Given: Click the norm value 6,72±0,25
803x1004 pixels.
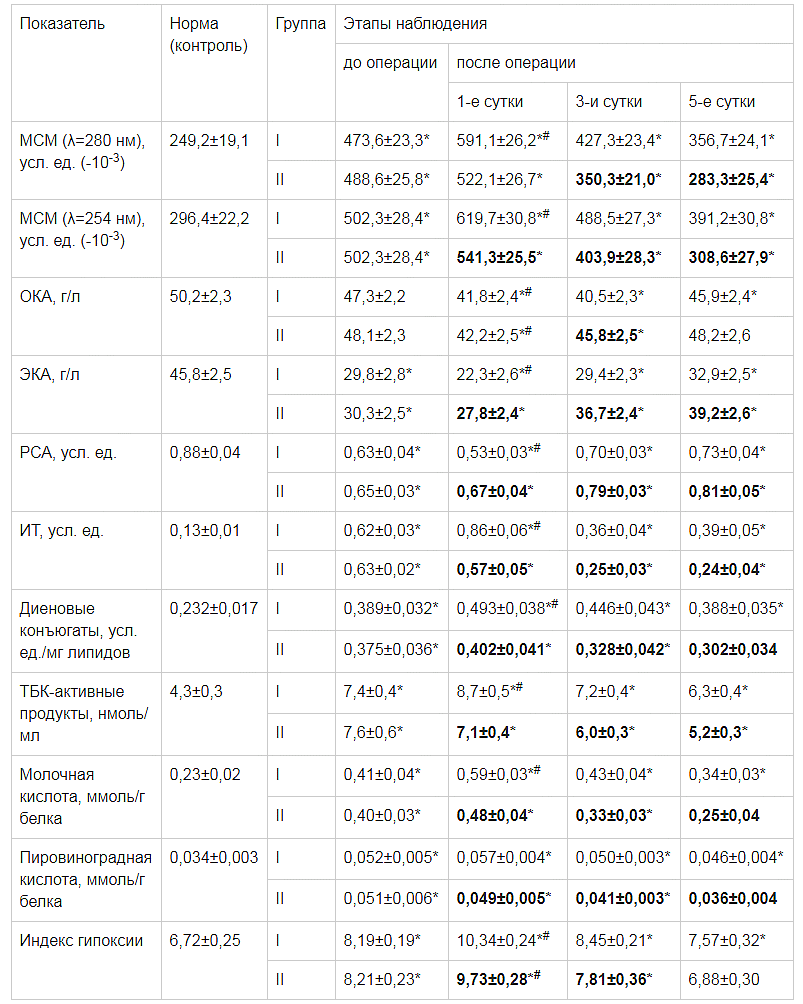Looking at the screenshot, I should tap(205, 940).
